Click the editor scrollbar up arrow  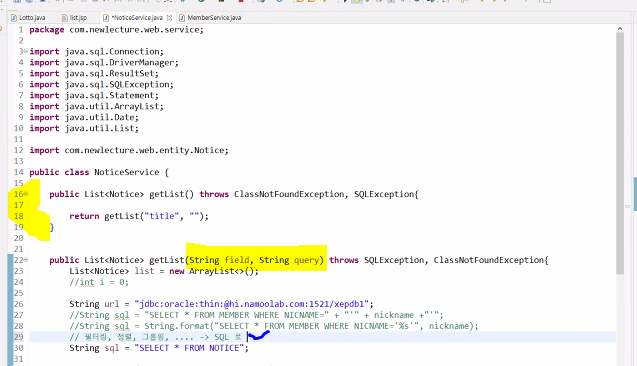click(620, 28)
